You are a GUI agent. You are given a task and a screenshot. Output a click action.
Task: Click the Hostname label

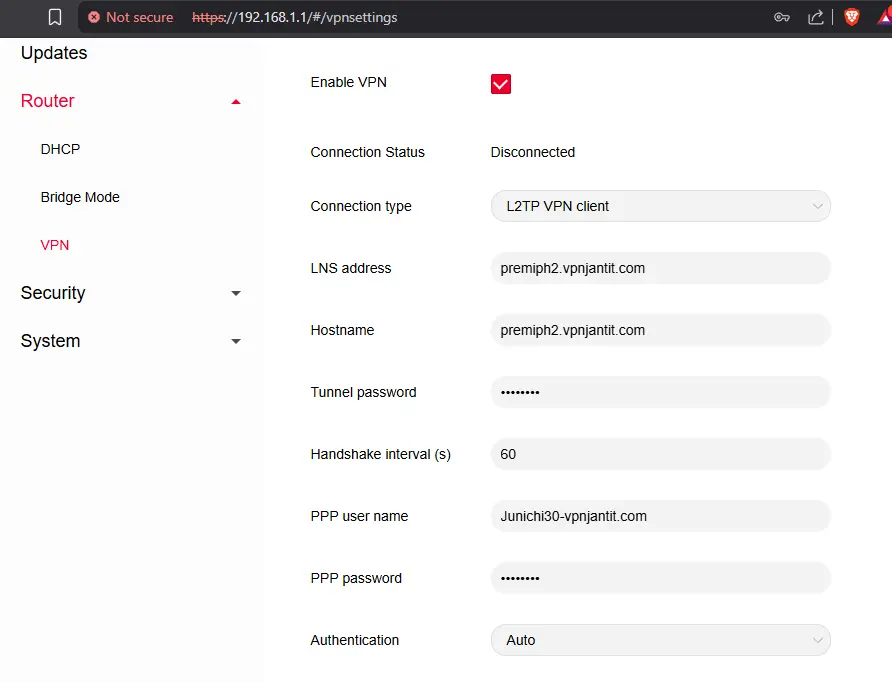342,330
